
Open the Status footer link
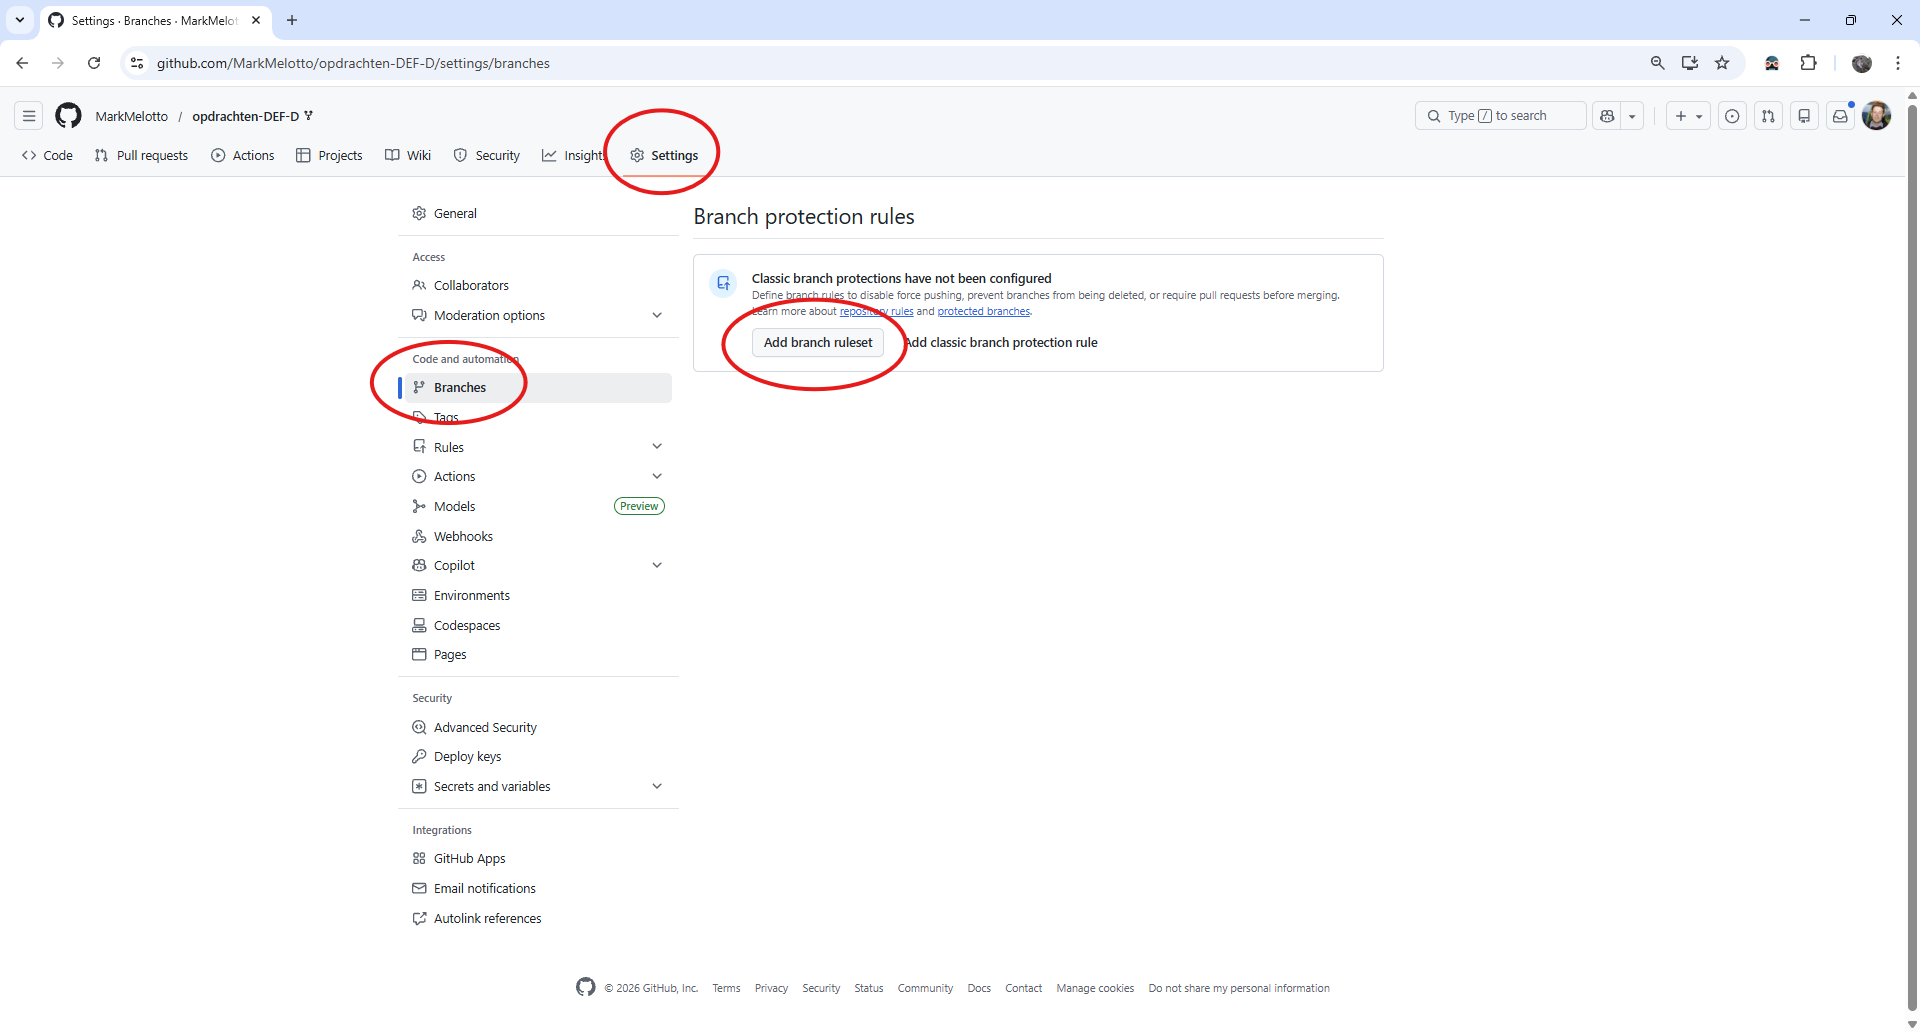pos(868,988)
